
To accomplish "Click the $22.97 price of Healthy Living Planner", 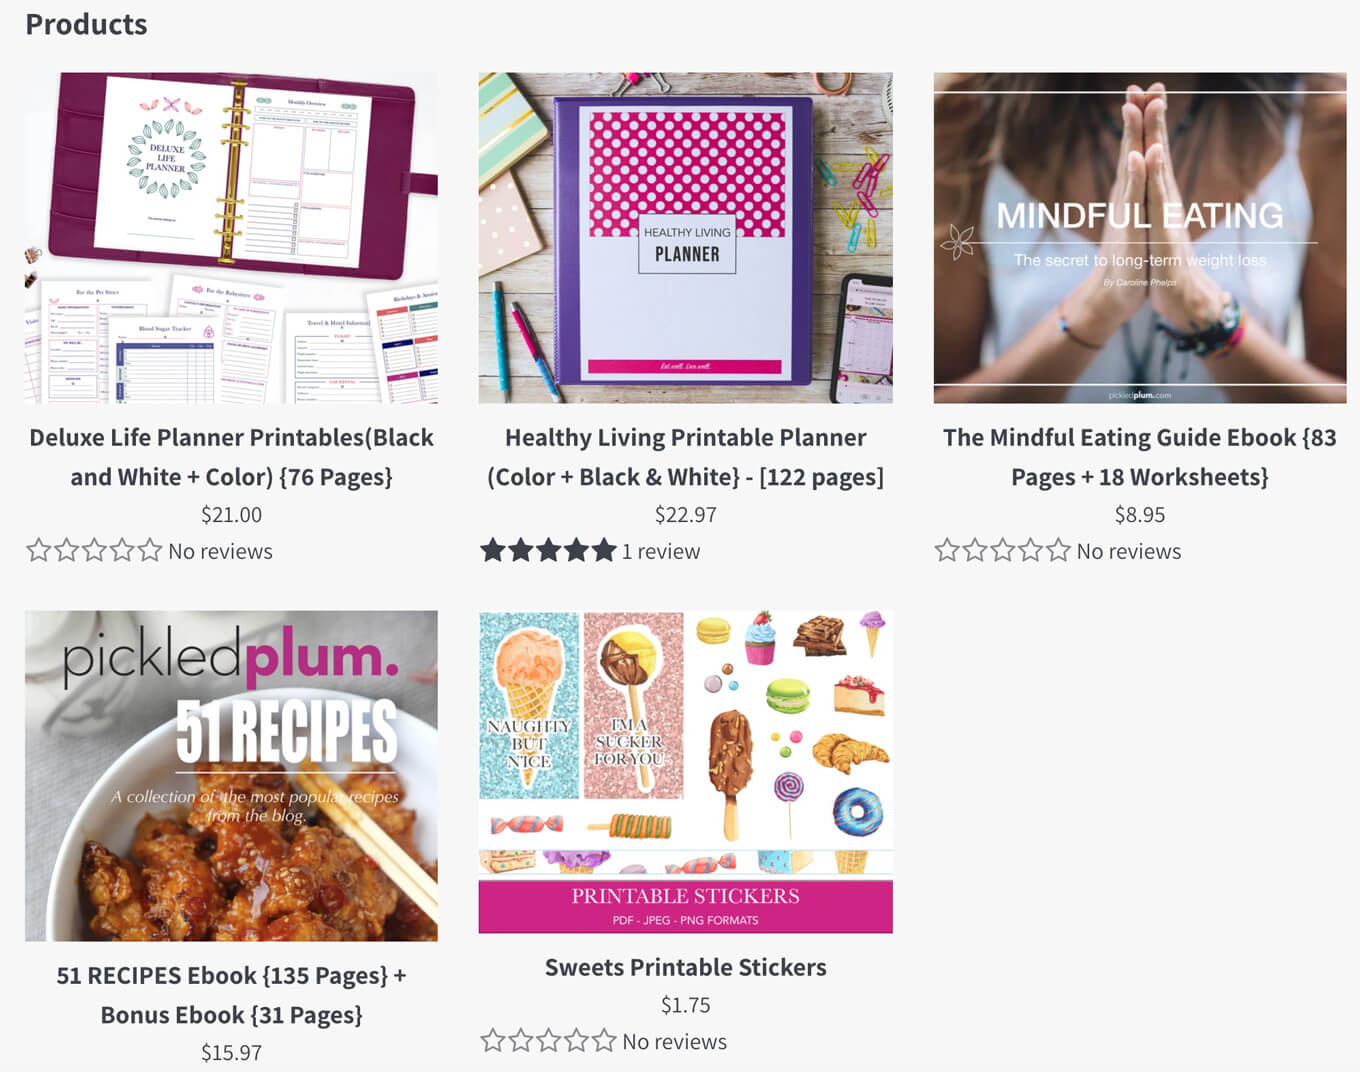I will (x=685, y=514).
